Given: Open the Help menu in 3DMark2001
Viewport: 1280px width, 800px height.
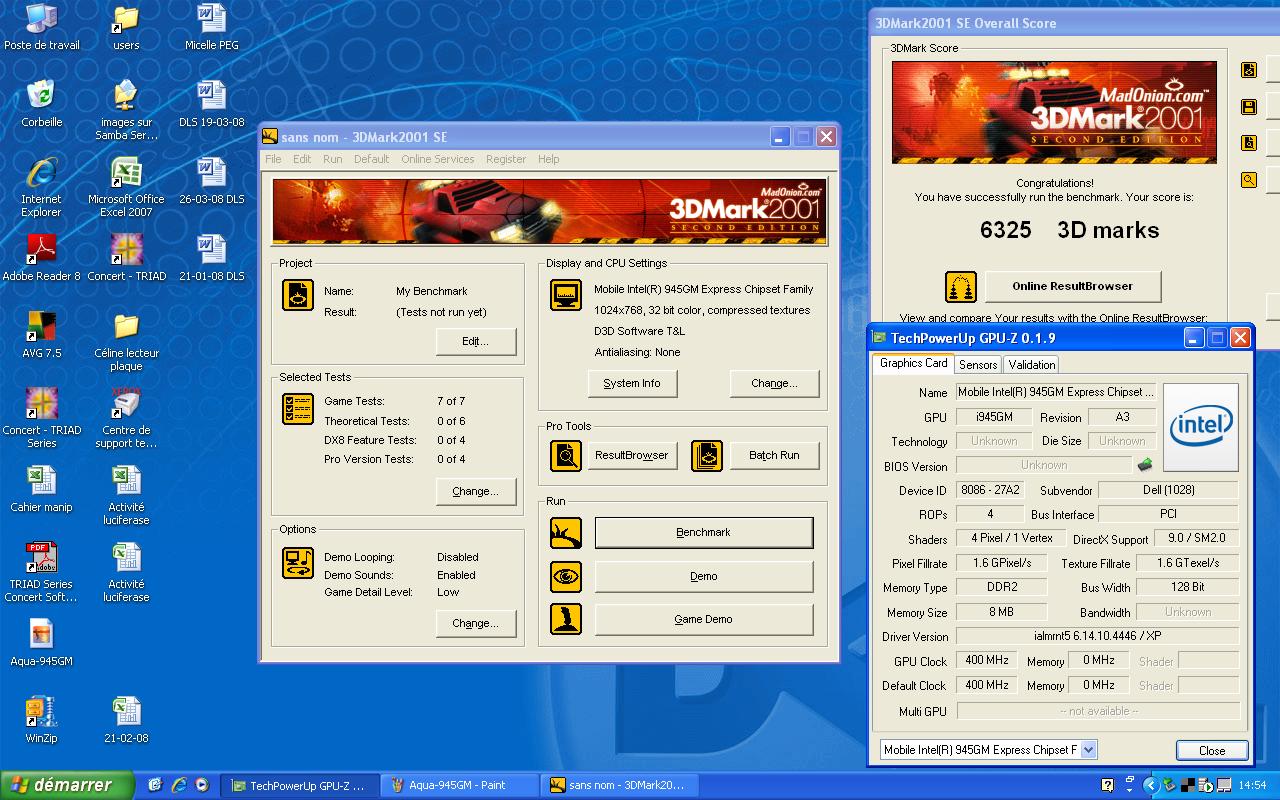Looking at the screenshot, I should click(x=549, y=159).
